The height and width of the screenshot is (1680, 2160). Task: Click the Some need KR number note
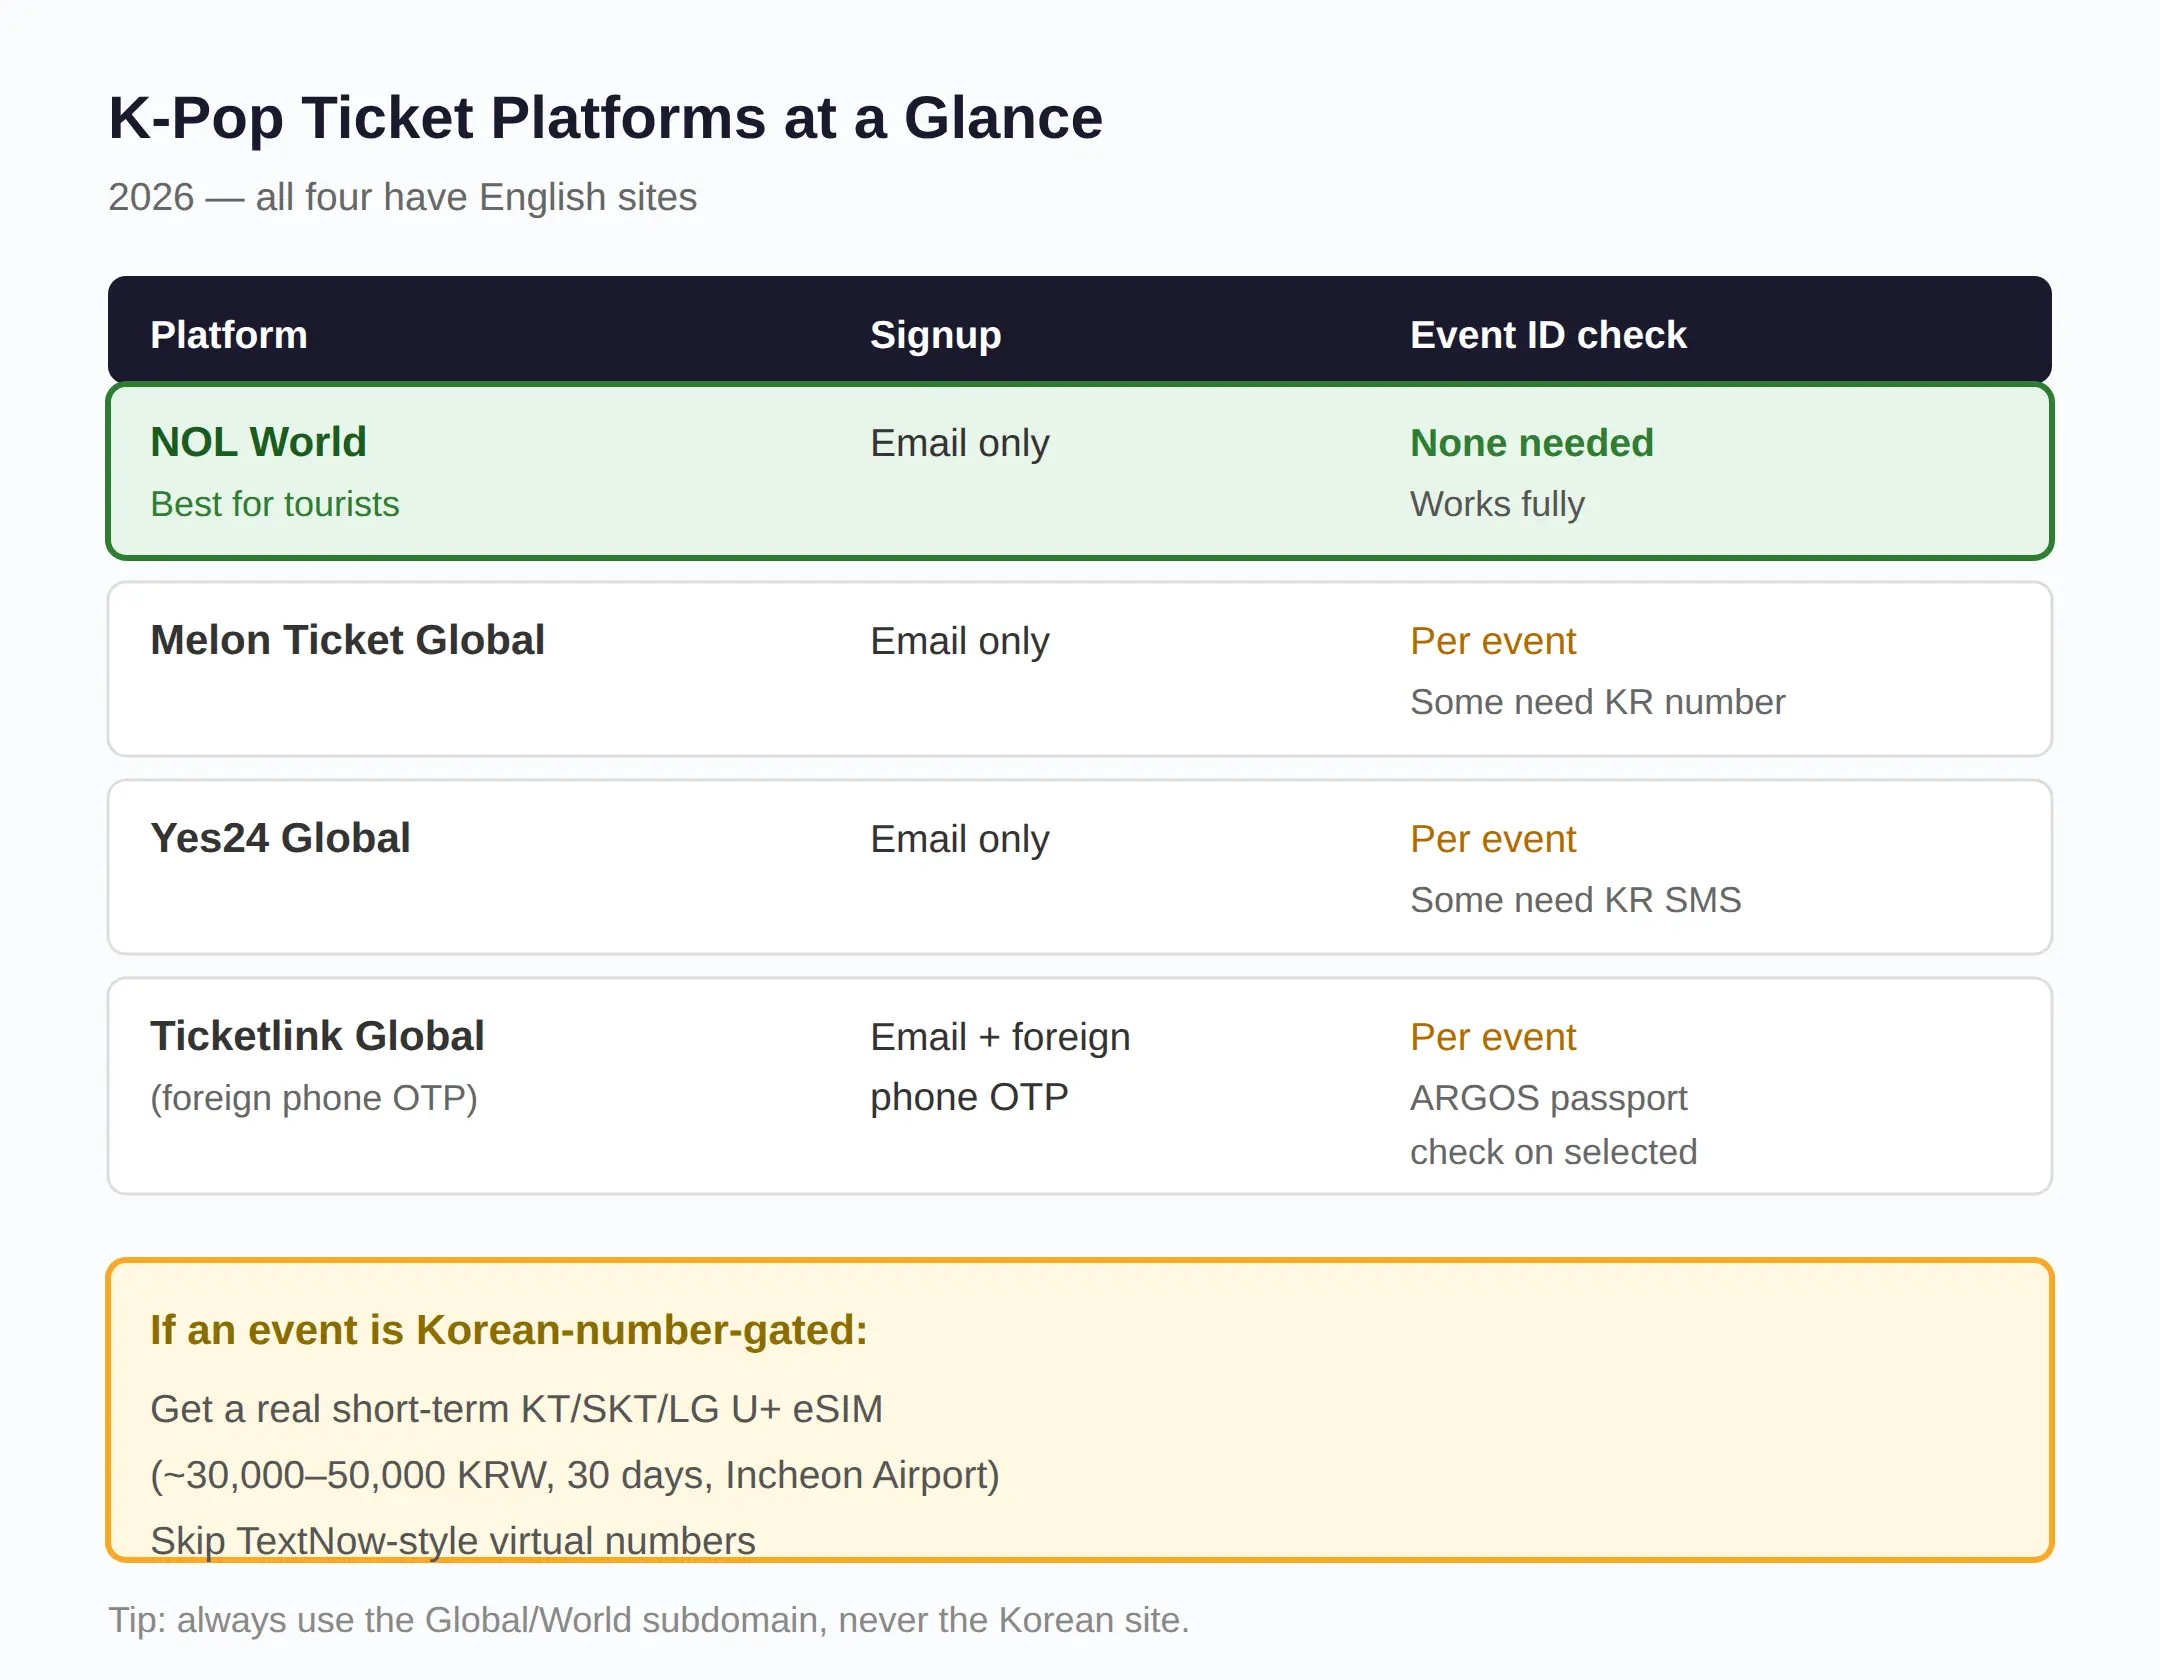click(1597, 702)
